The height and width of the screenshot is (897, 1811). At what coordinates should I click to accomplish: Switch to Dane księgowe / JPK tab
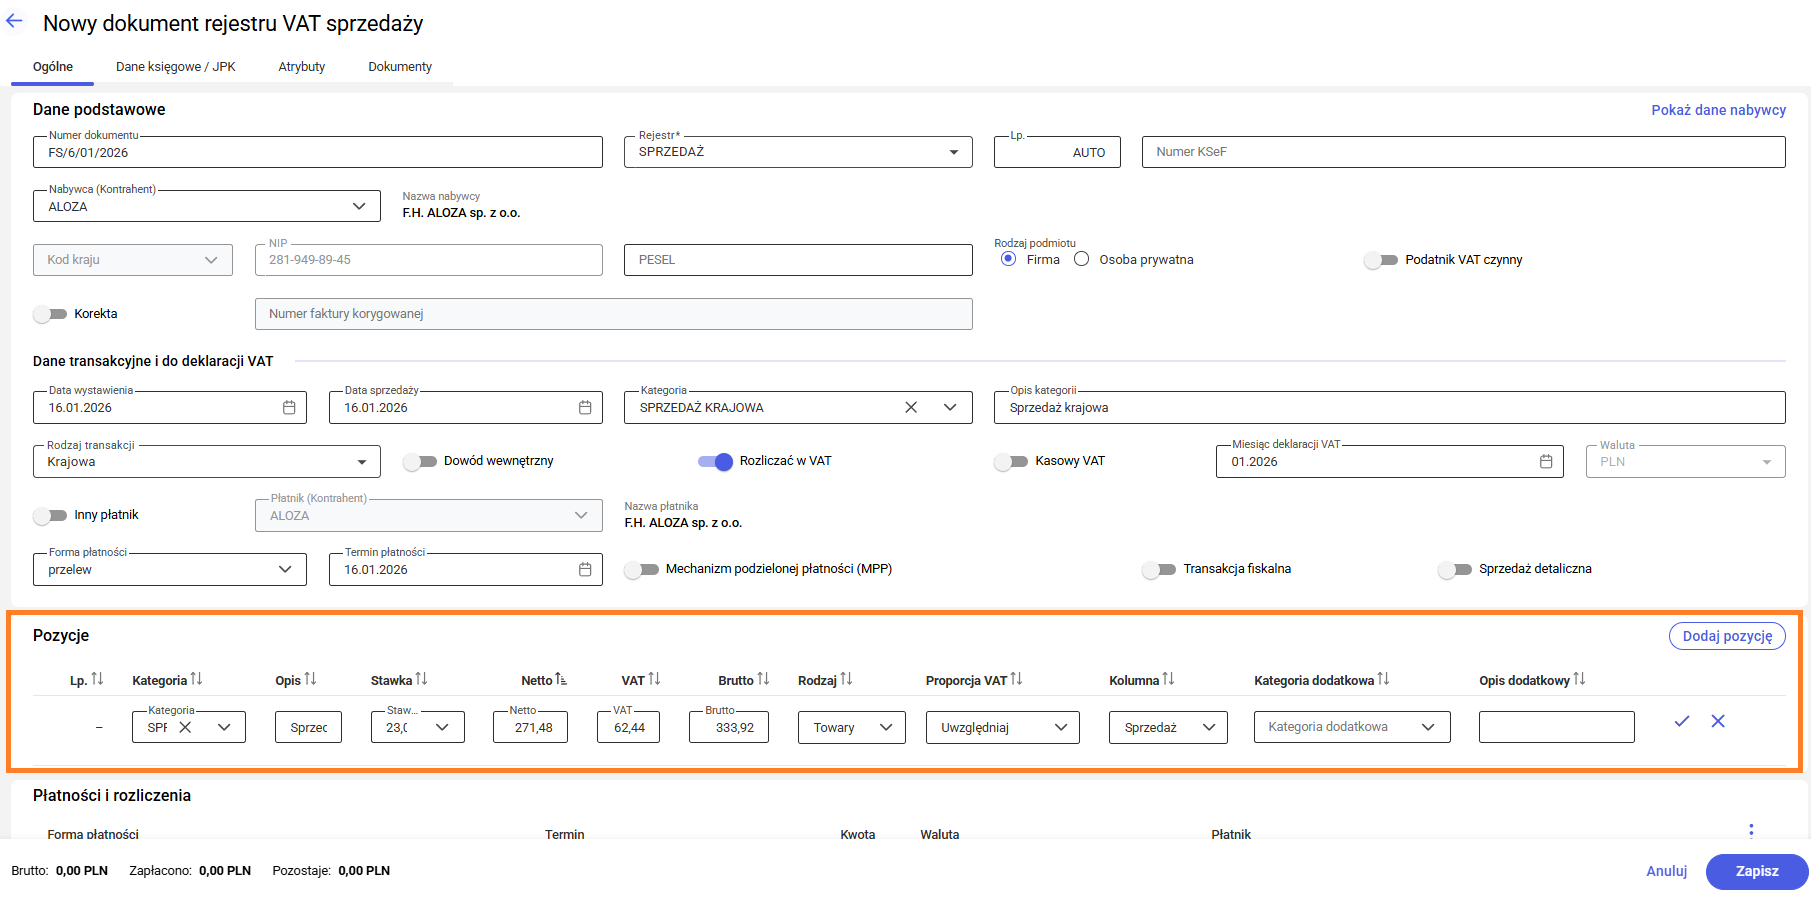click(x=176, y=67)
